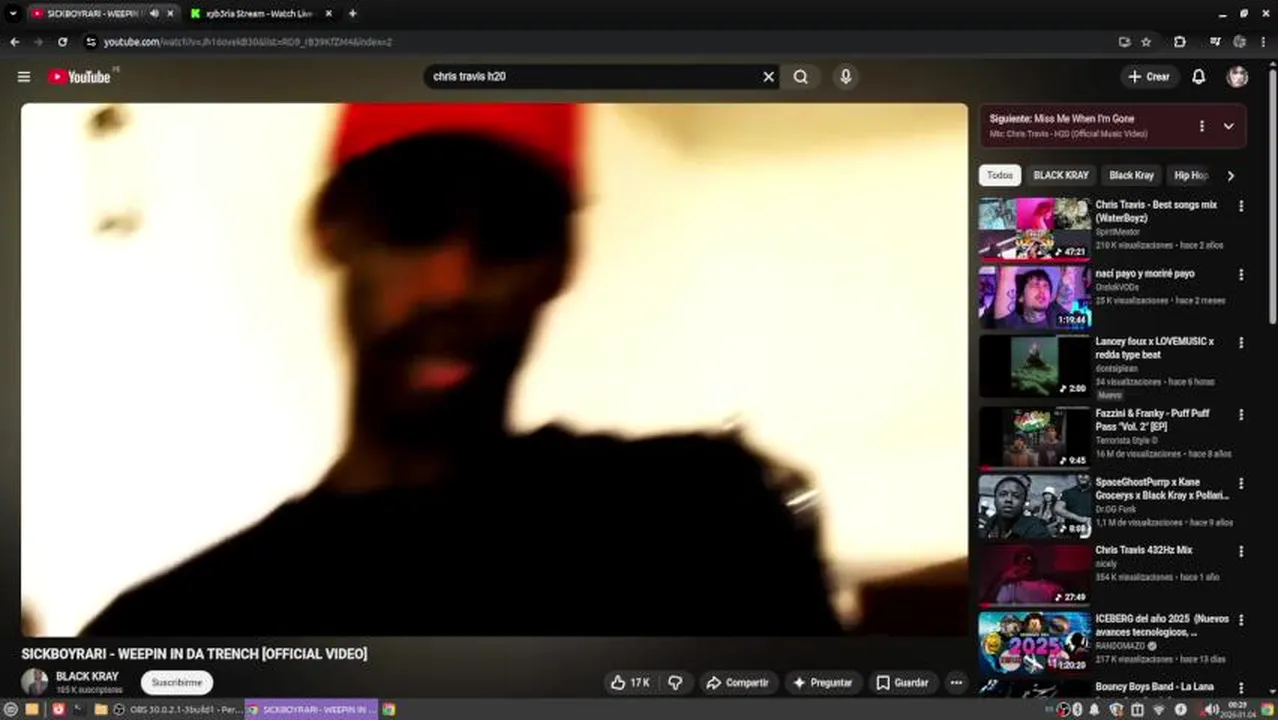Open Fazzini & Franky Puff Puff Pass thumbnail
This screenshot has width=1278, height=720.
(x=1034, y=437)
